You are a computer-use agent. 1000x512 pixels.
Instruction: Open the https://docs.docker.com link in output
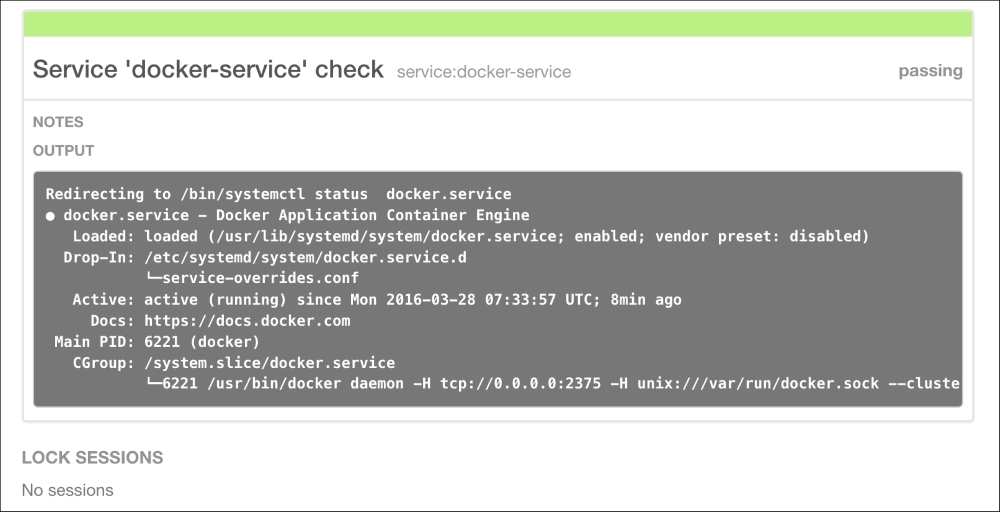pos(247,321)
